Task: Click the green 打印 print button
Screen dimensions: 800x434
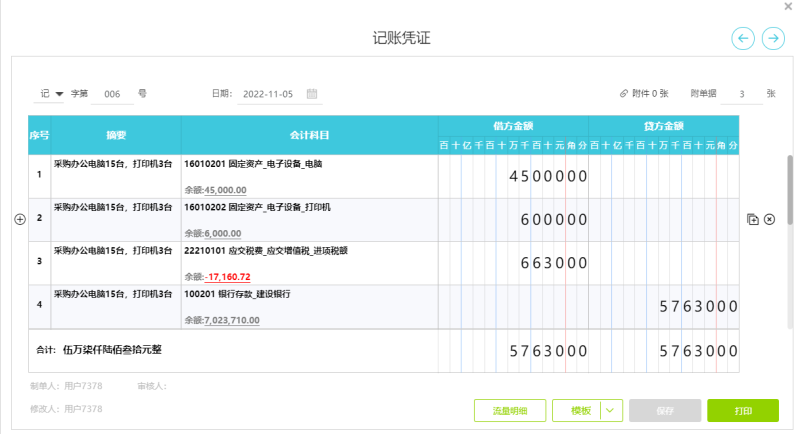Action: pyautogui.click(x=742, y=411)
